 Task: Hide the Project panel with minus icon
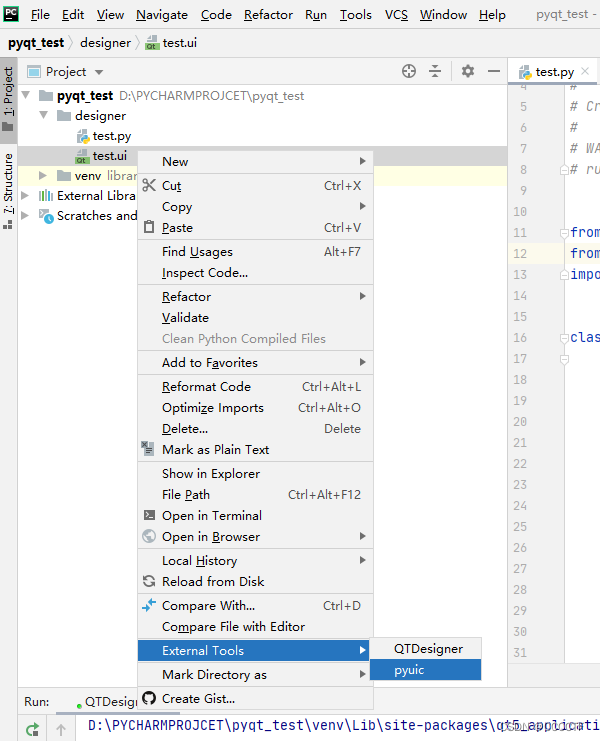click(494, 71)
